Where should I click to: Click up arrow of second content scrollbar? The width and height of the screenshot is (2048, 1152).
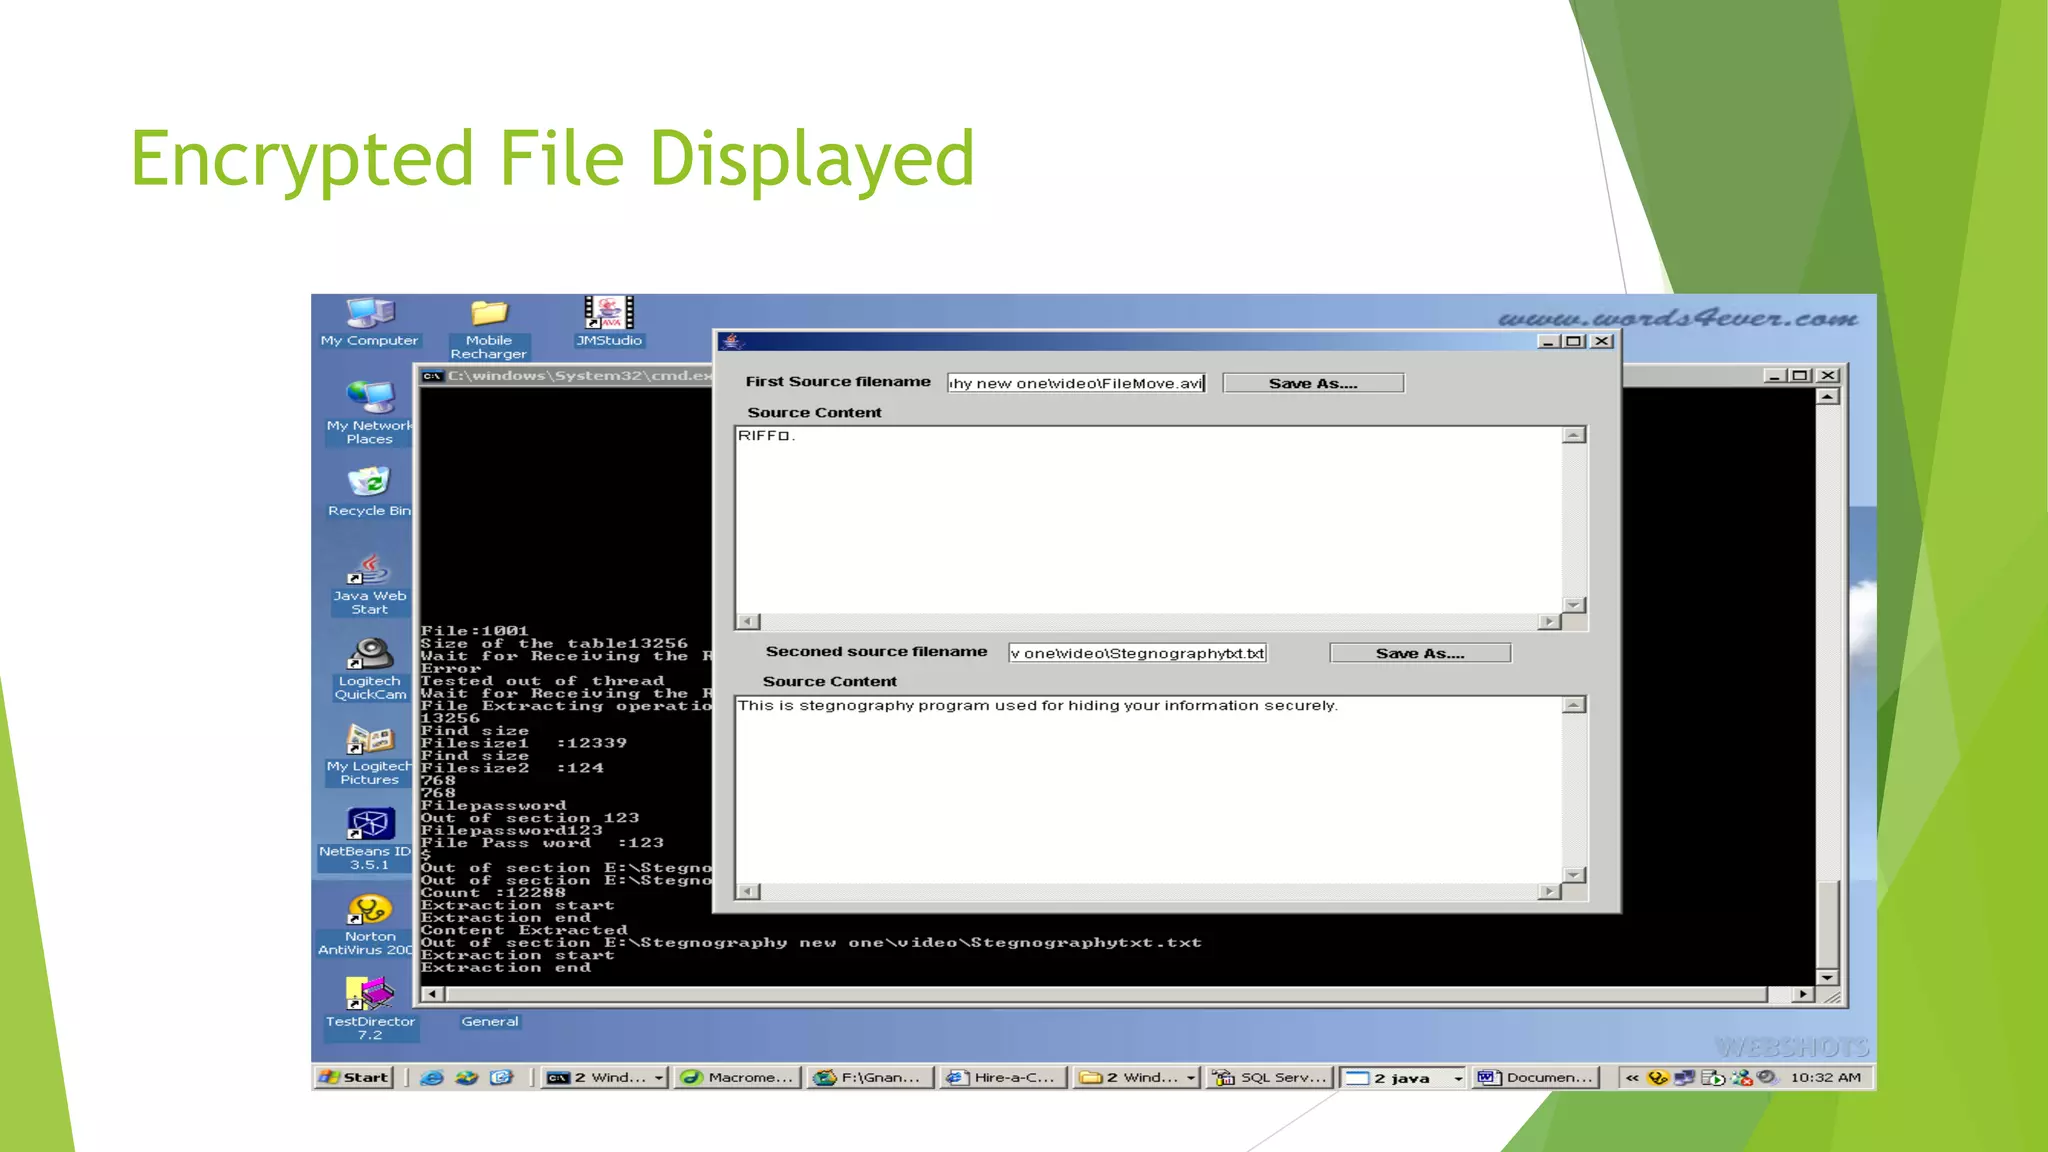(1574, 705)
